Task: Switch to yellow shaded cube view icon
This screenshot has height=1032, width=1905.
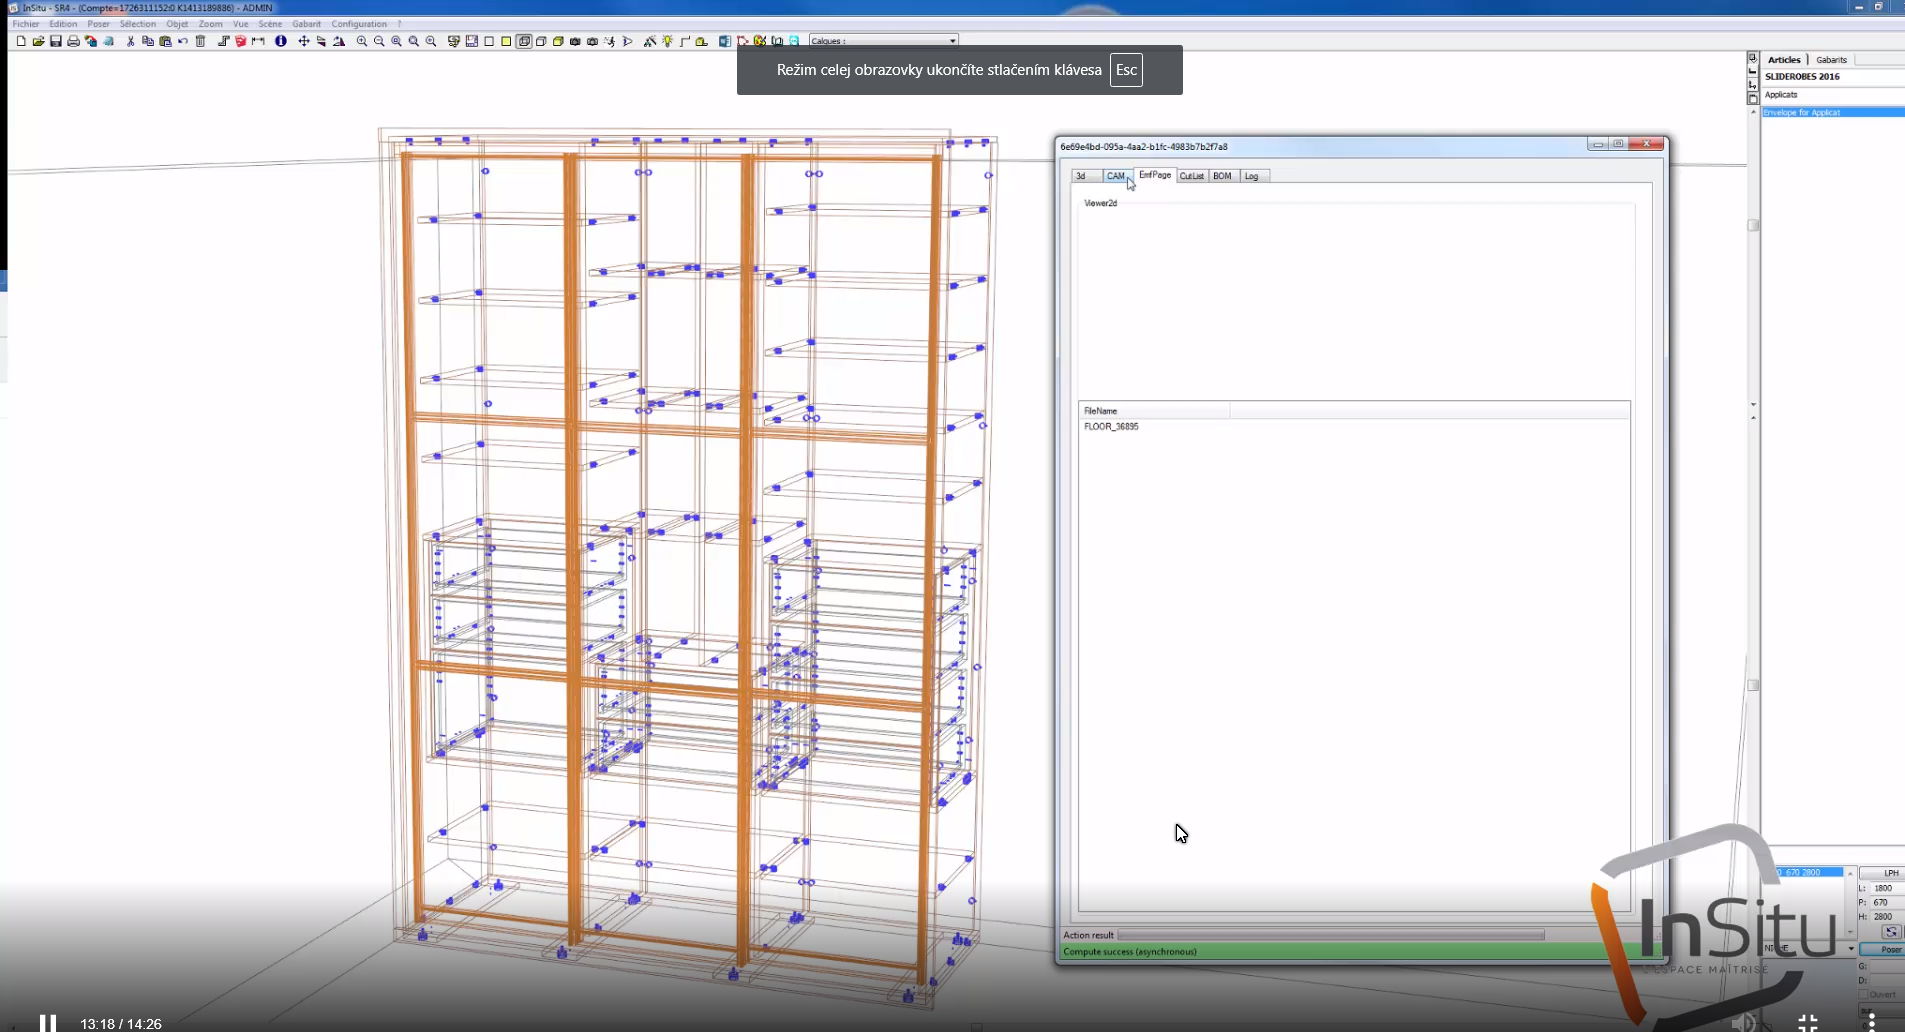Action: click(x=558, y=41)
